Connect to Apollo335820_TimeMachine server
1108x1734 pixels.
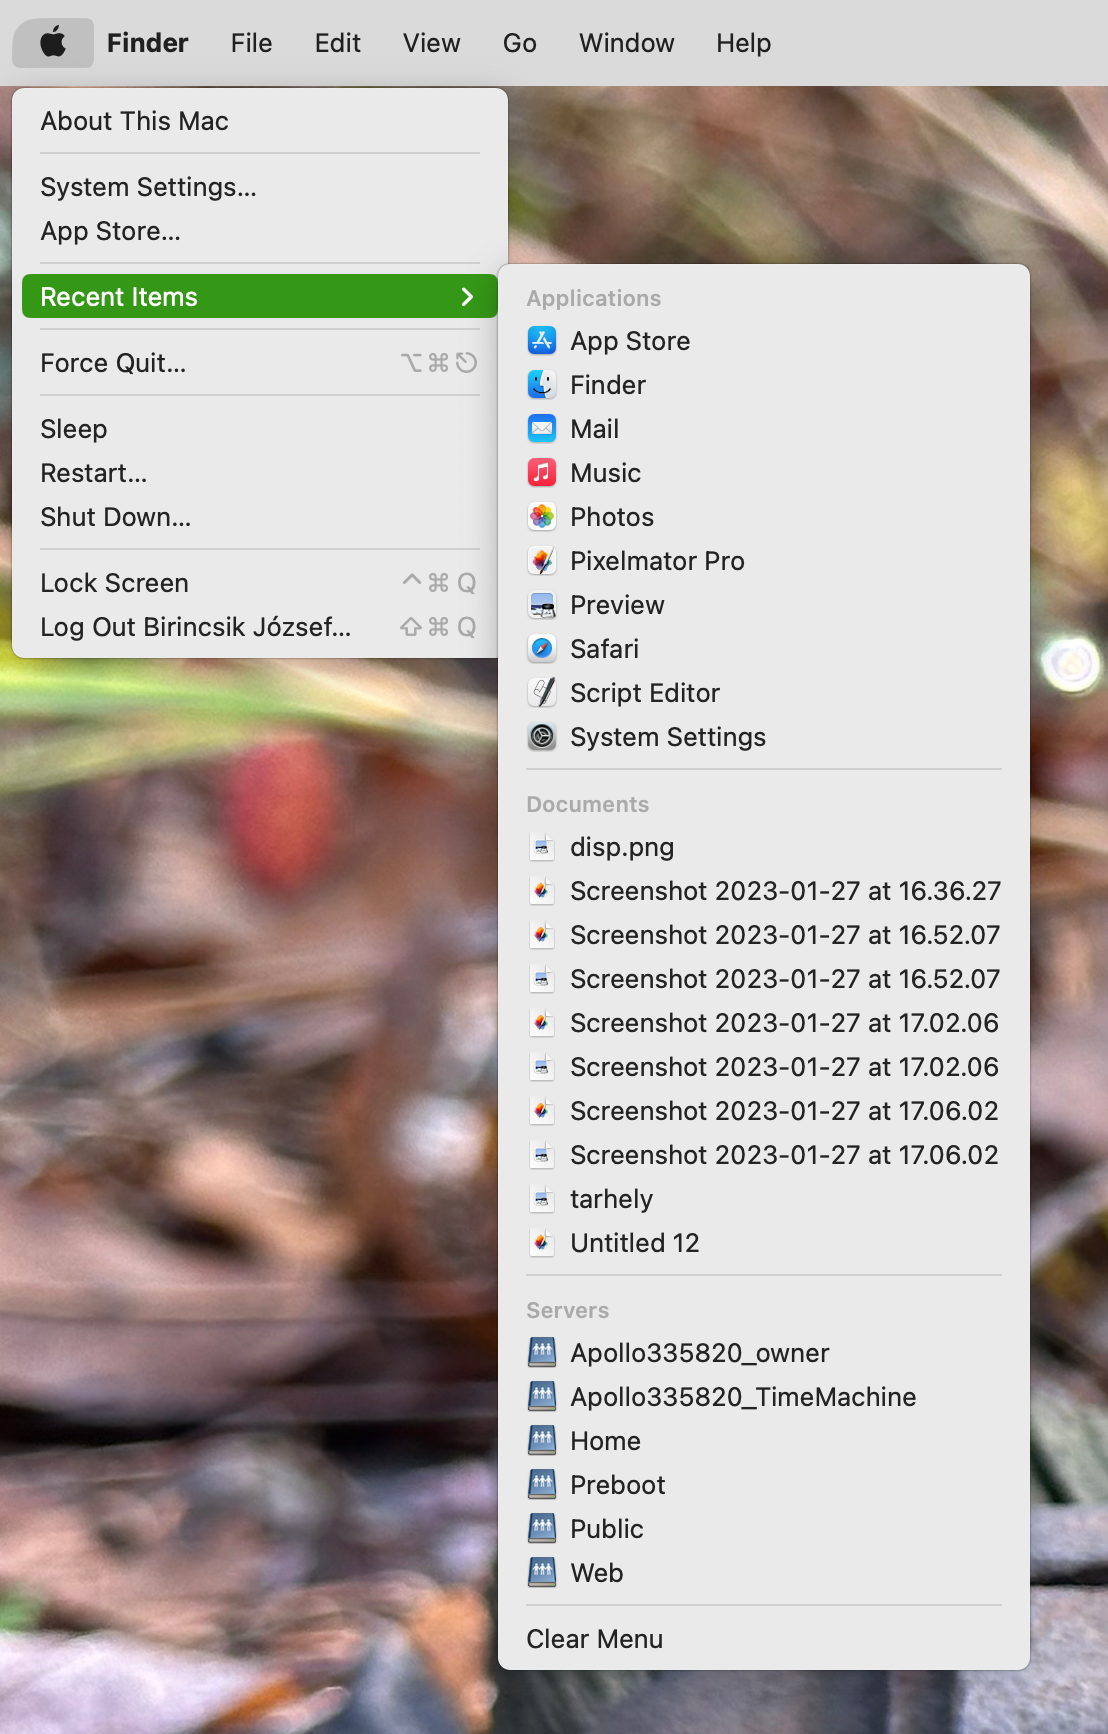point(764,1397)
